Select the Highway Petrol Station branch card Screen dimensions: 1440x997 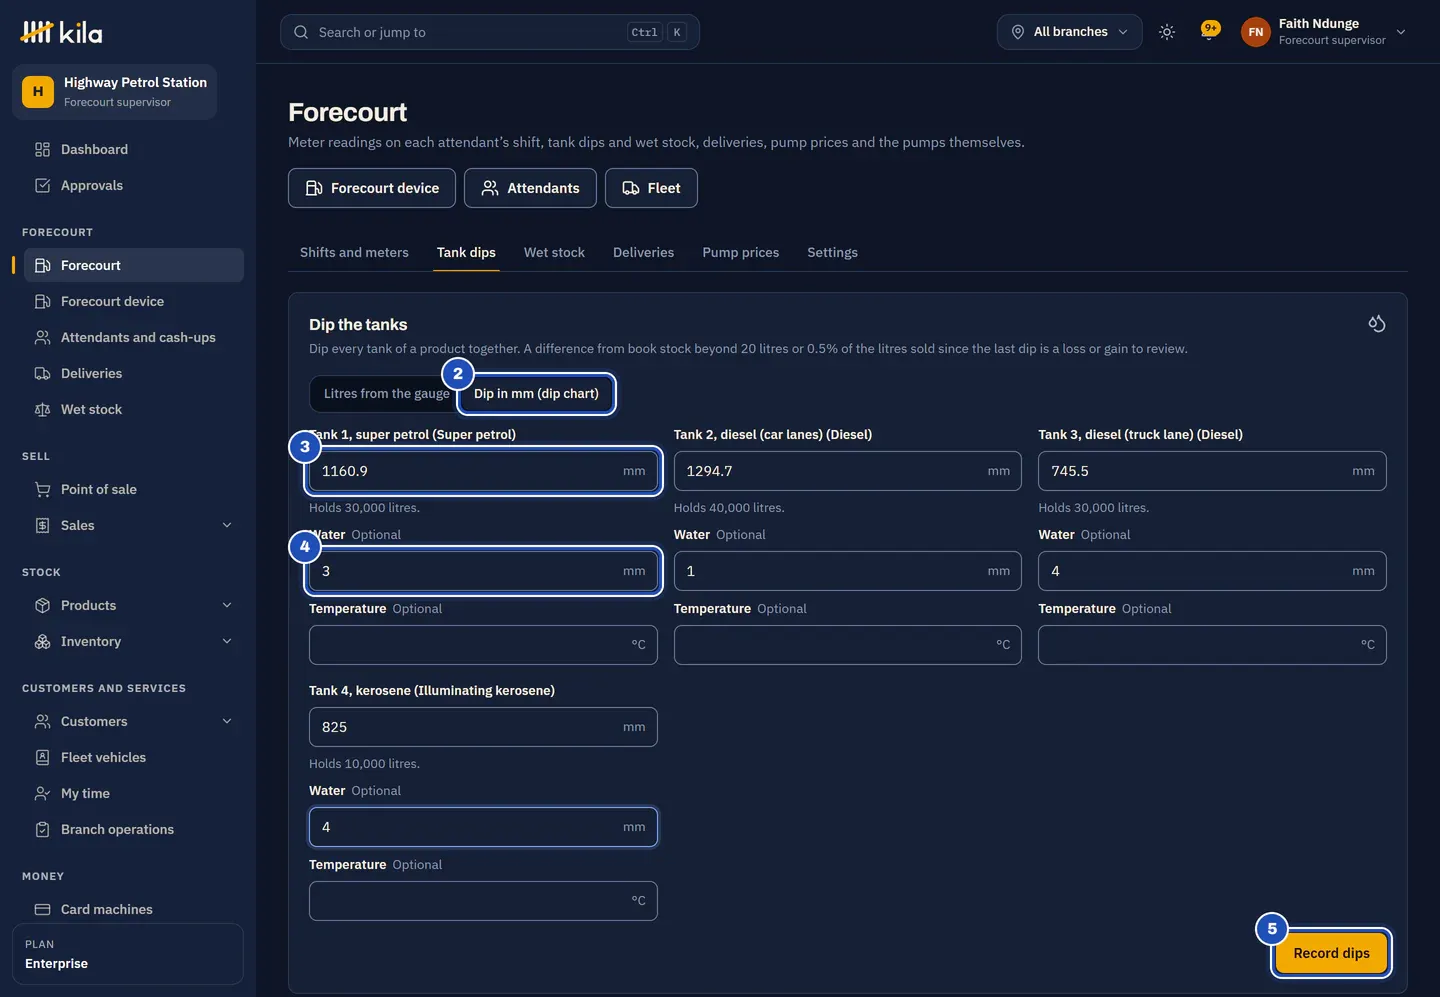point(115,92)
